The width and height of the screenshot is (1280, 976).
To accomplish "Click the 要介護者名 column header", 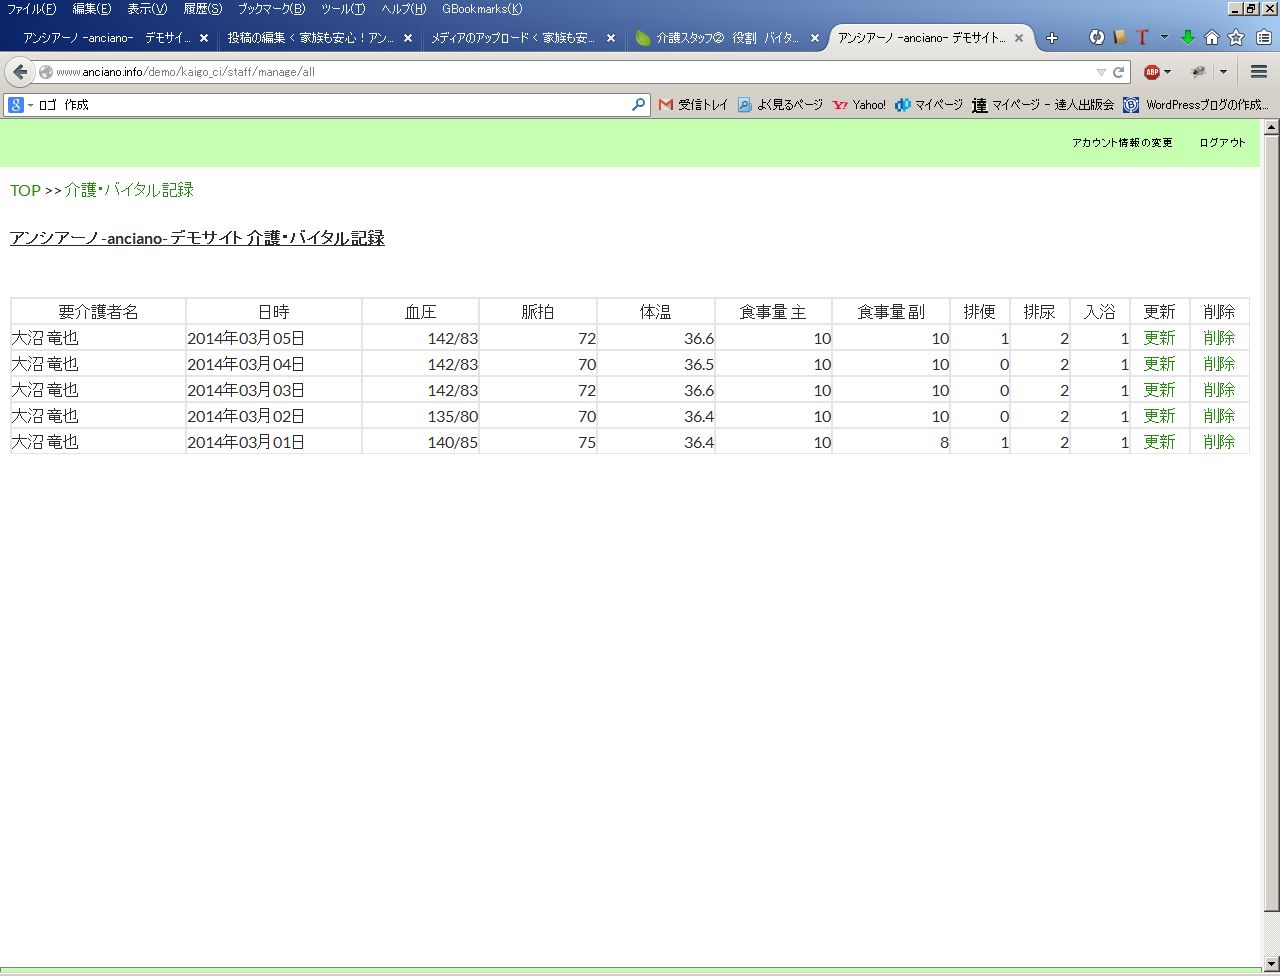I will click(98, 312).
